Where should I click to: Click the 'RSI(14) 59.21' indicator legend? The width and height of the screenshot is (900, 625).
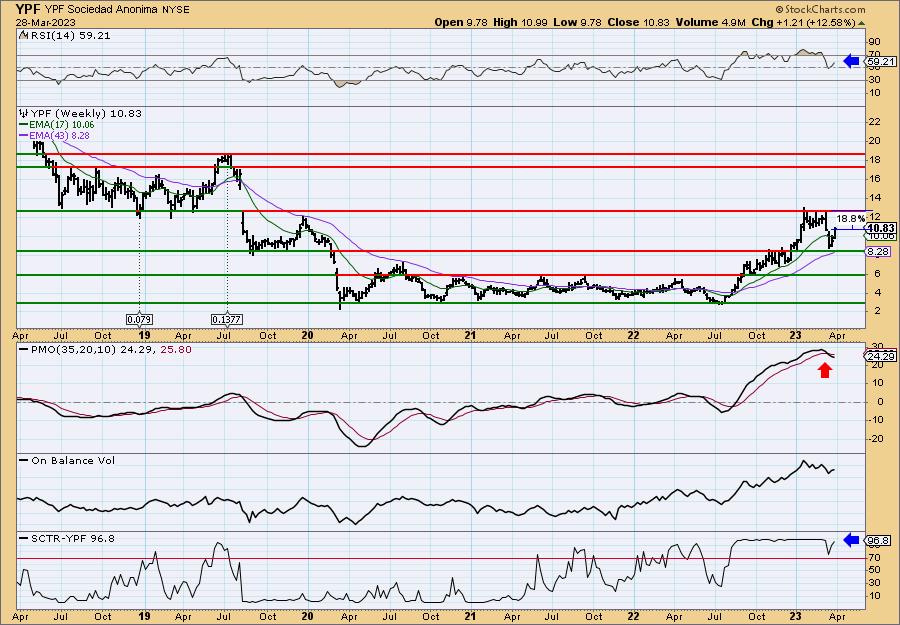pos(65,36)
